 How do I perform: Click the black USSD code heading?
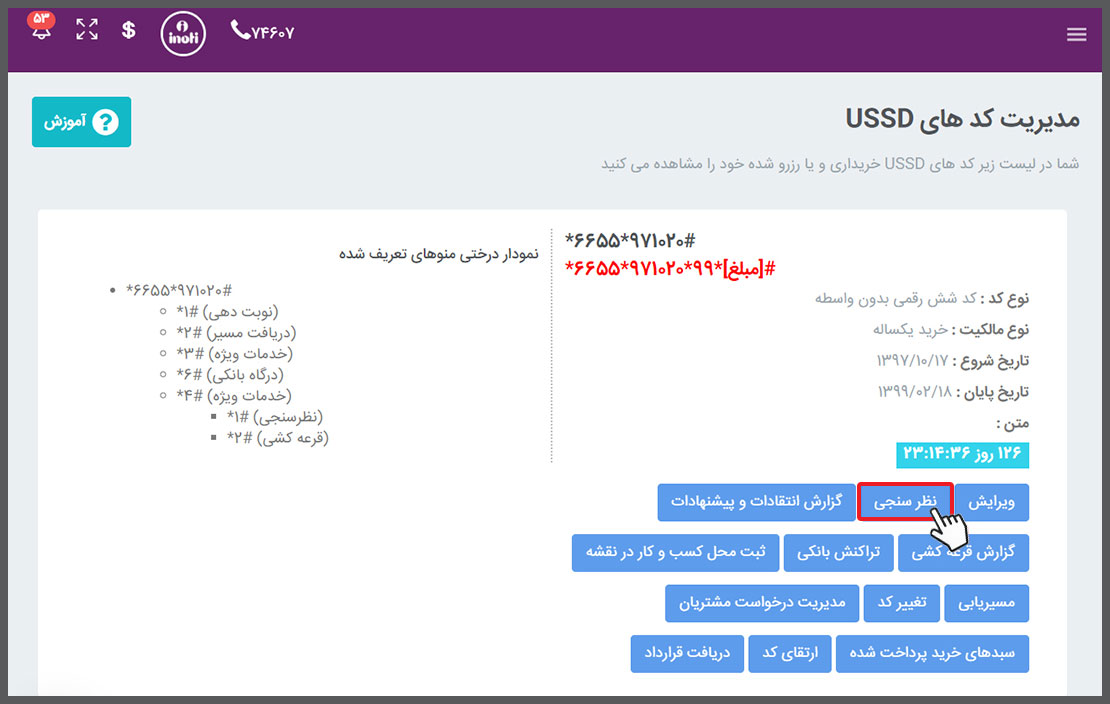point(630,241)
